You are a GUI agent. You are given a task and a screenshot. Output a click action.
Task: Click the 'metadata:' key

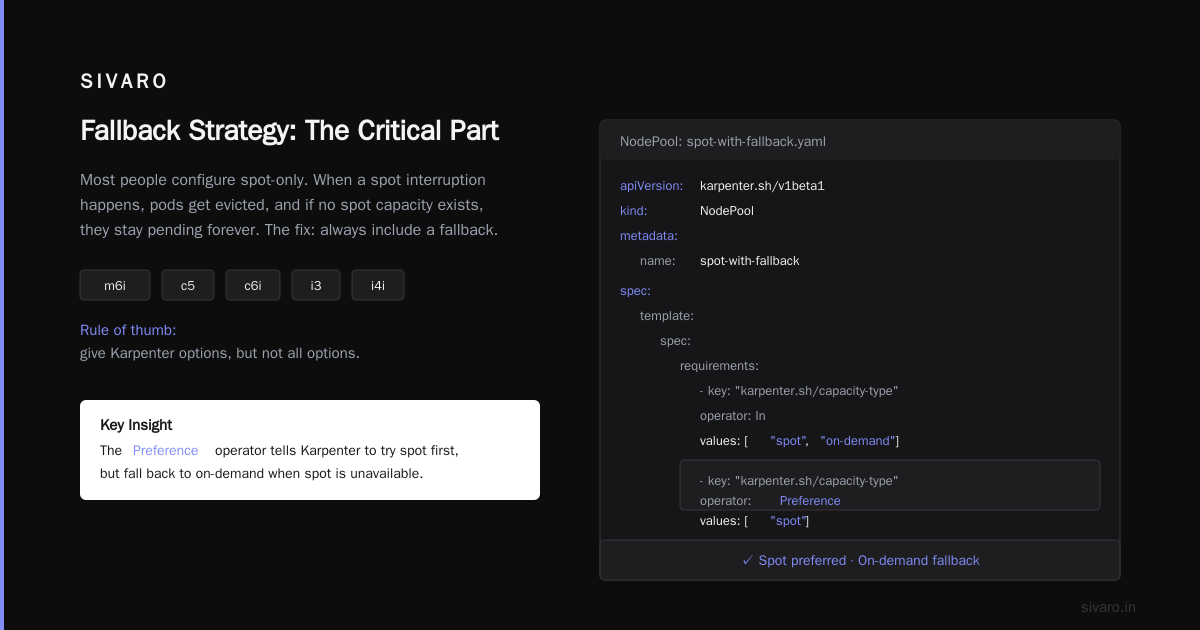649,236
